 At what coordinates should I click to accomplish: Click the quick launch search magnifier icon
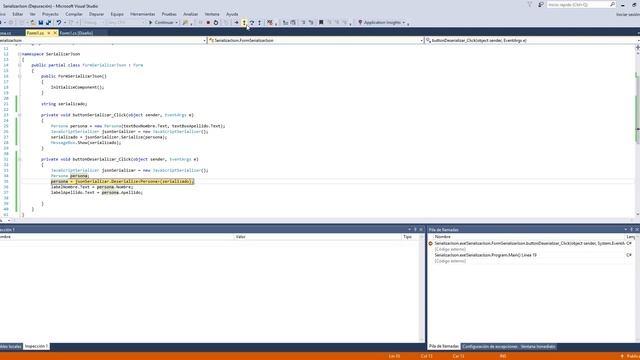coord(612,4)
